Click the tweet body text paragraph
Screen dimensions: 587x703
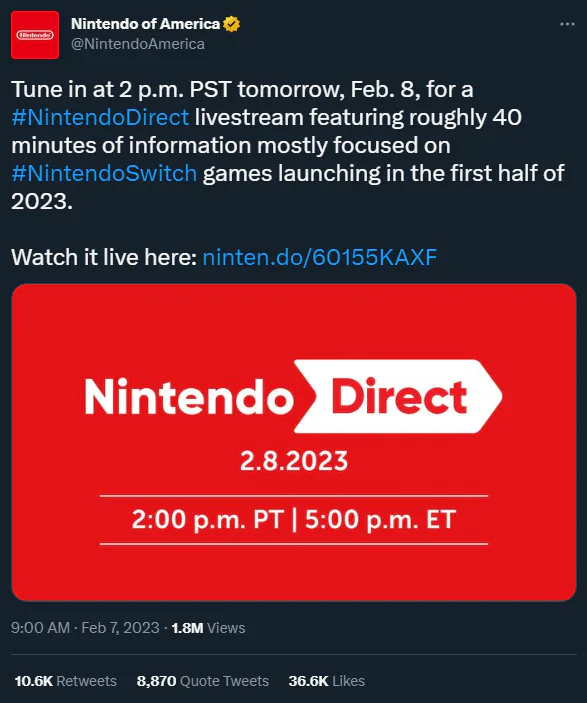[x=287, y=145]
